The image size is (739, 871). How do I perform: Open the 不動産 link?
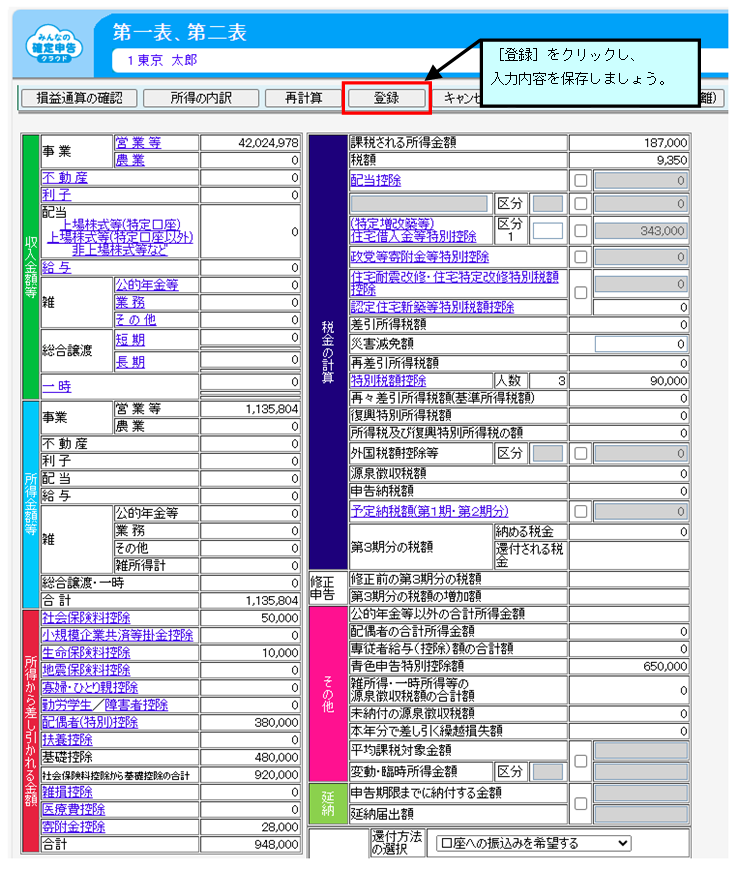[x=65, y=178]
